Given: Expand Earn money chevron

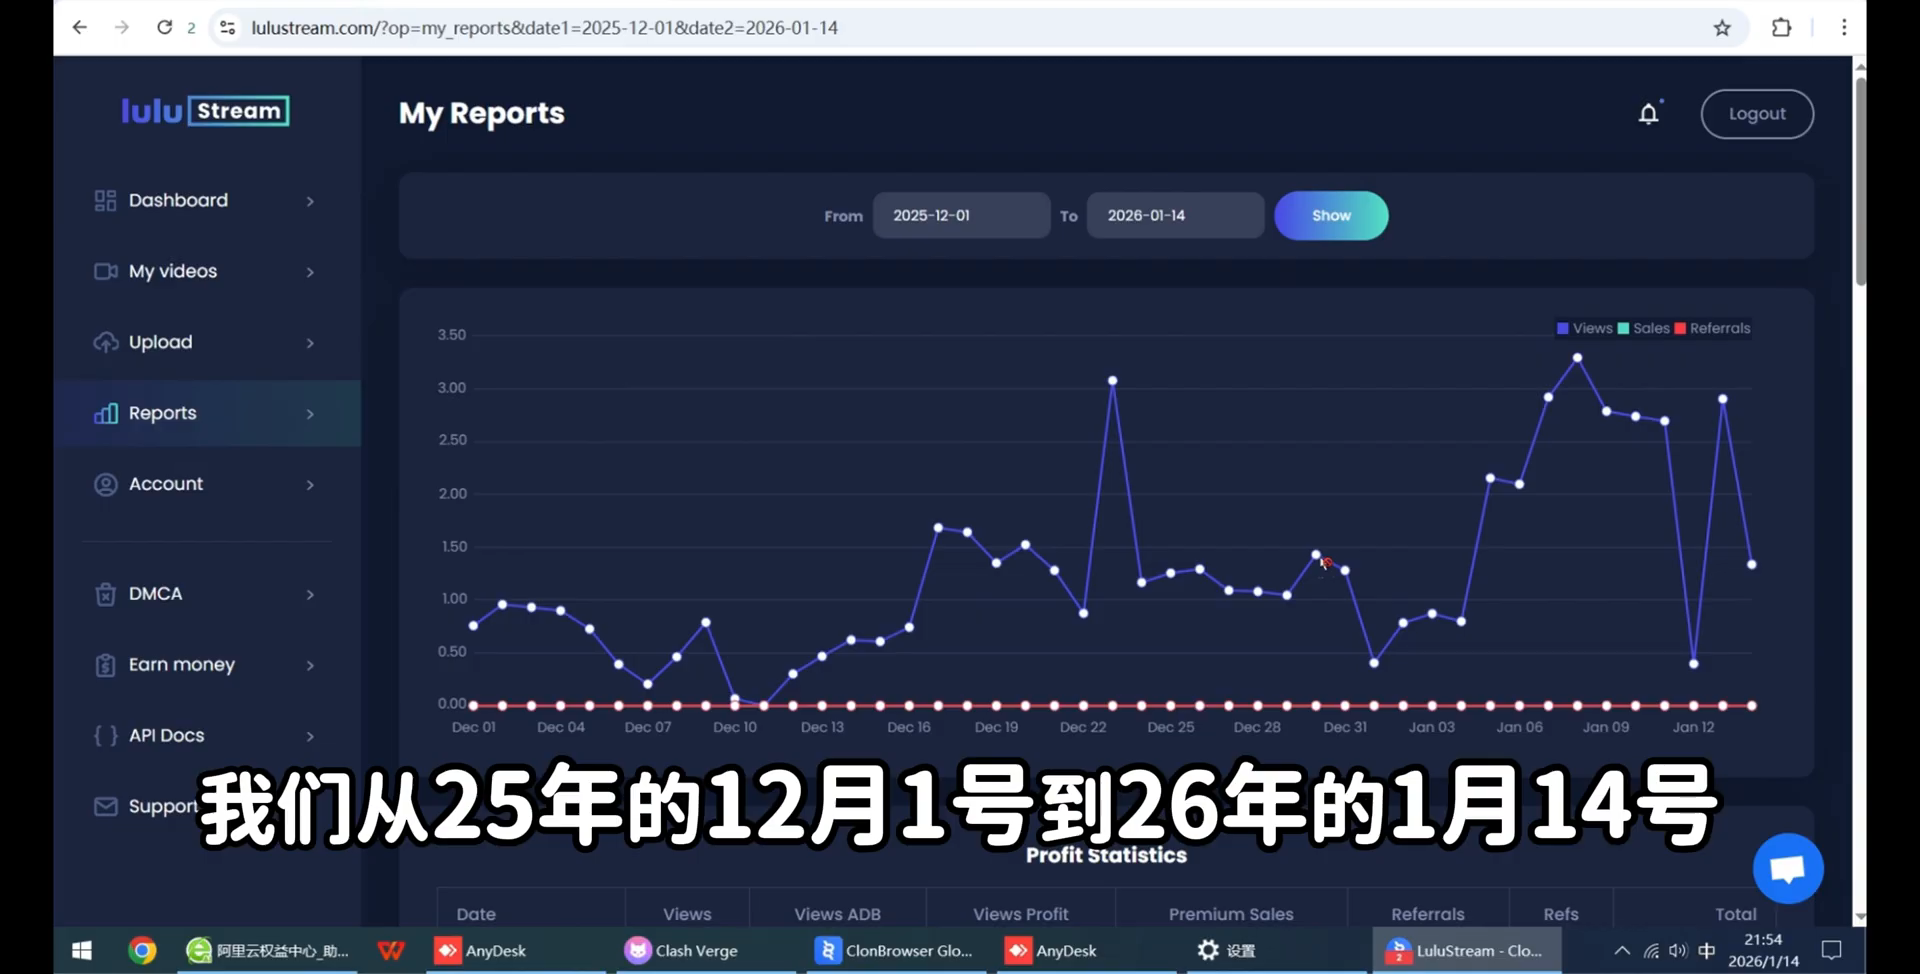Looking at the screenshot, I should 310,666.
